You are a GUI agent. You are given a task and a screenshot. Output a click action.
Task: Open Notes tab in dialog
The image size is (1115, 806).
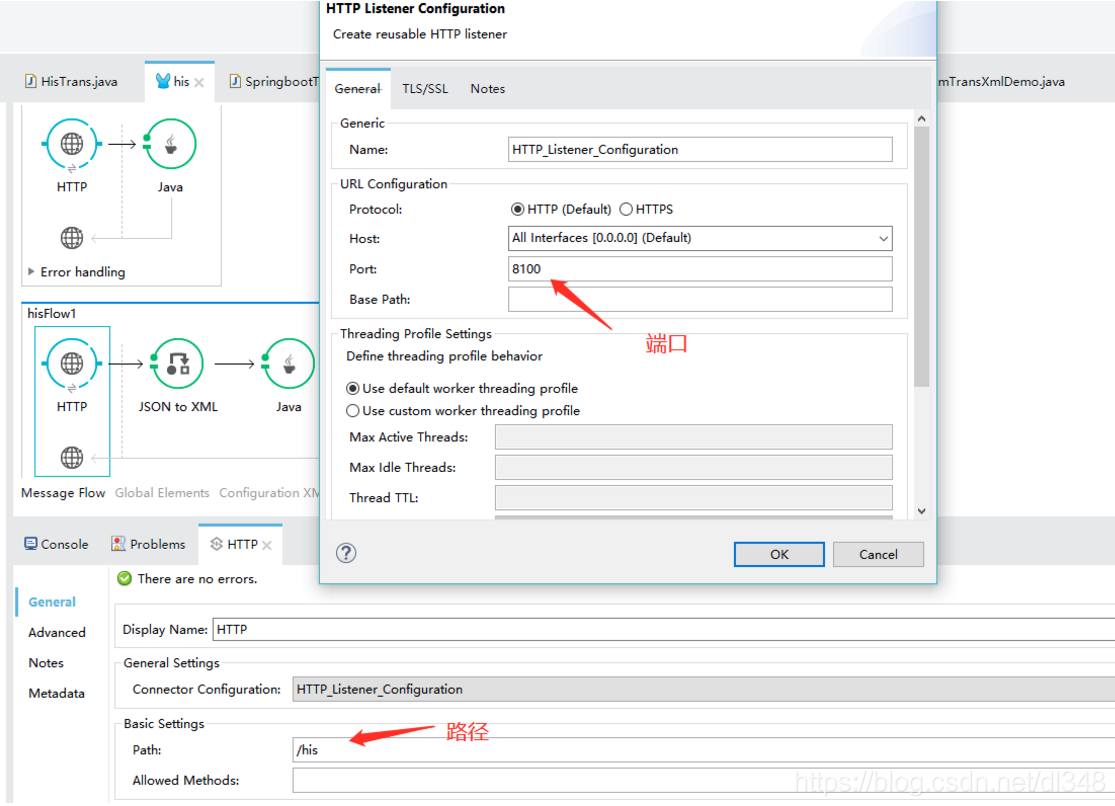pos(488,88)
